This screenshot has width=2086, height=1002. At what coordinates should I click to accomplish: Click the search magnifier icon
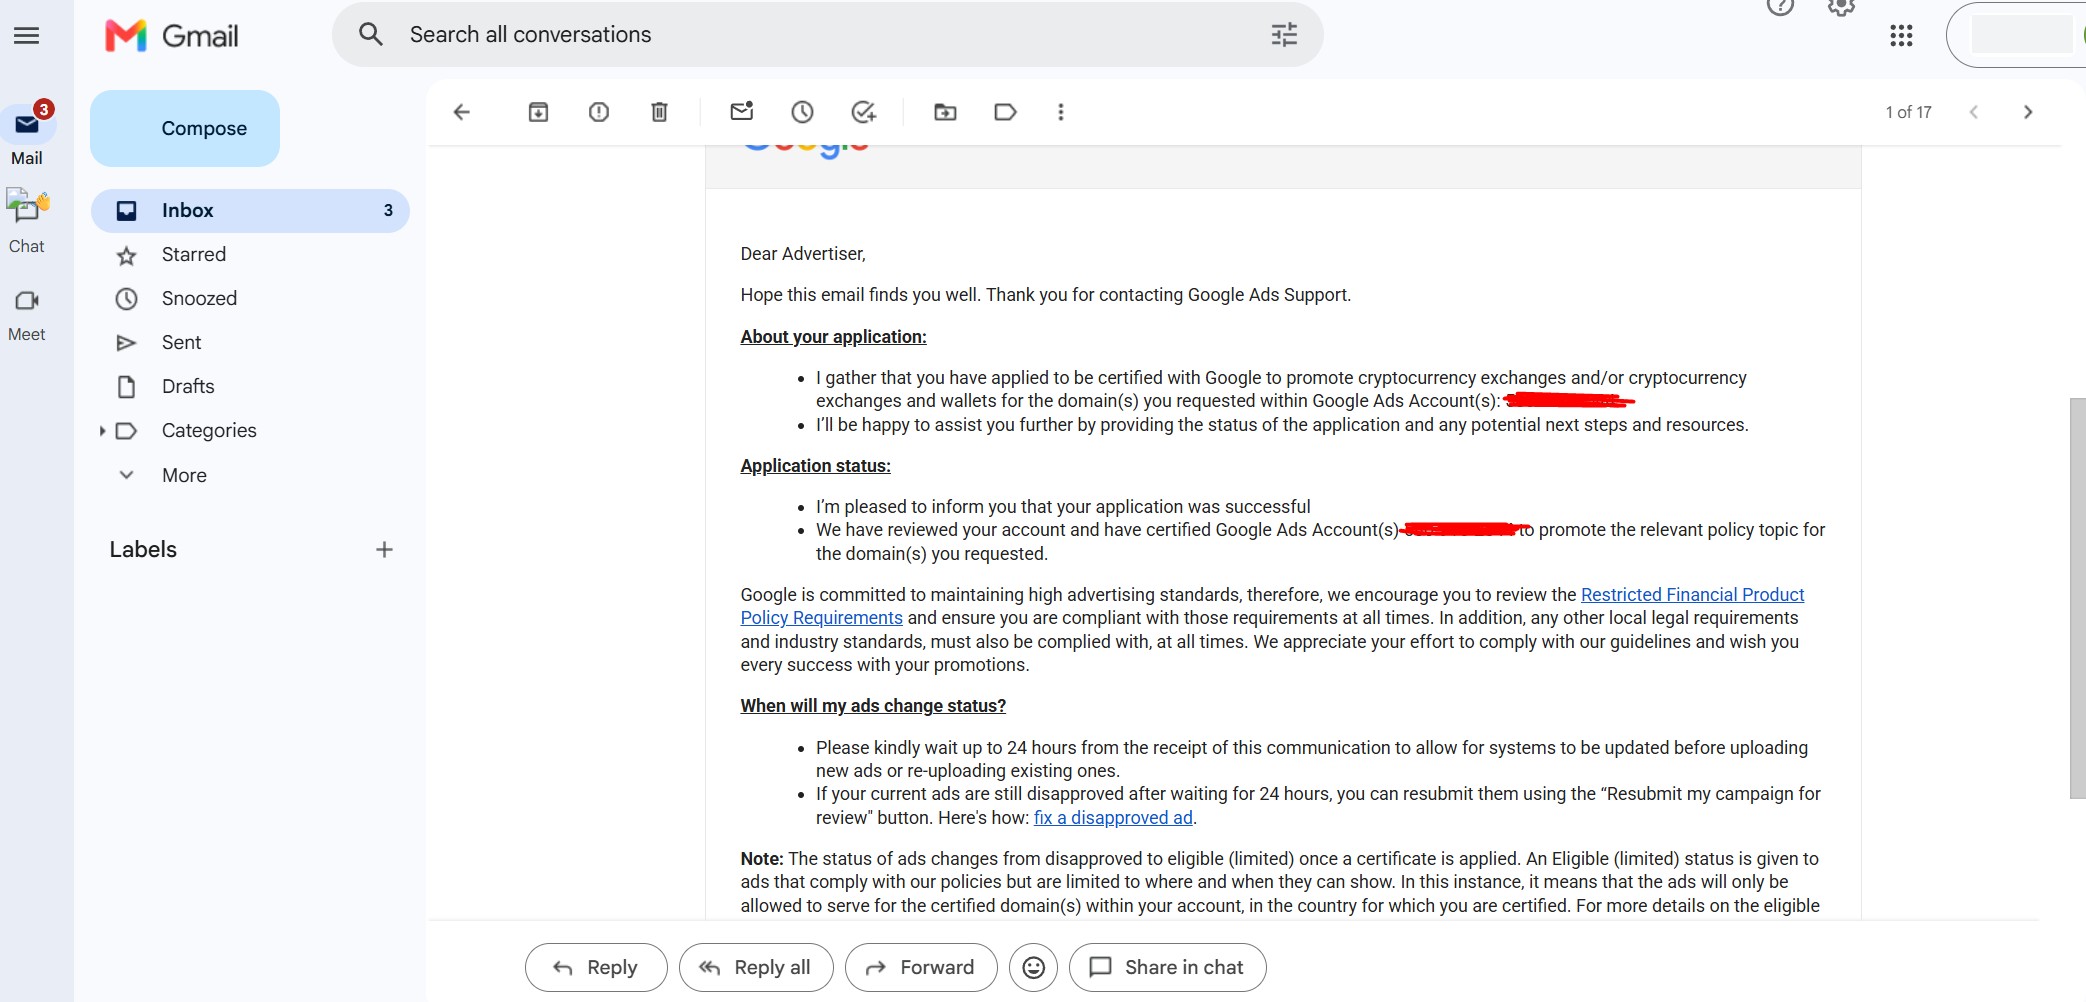[x=371, y=34]
